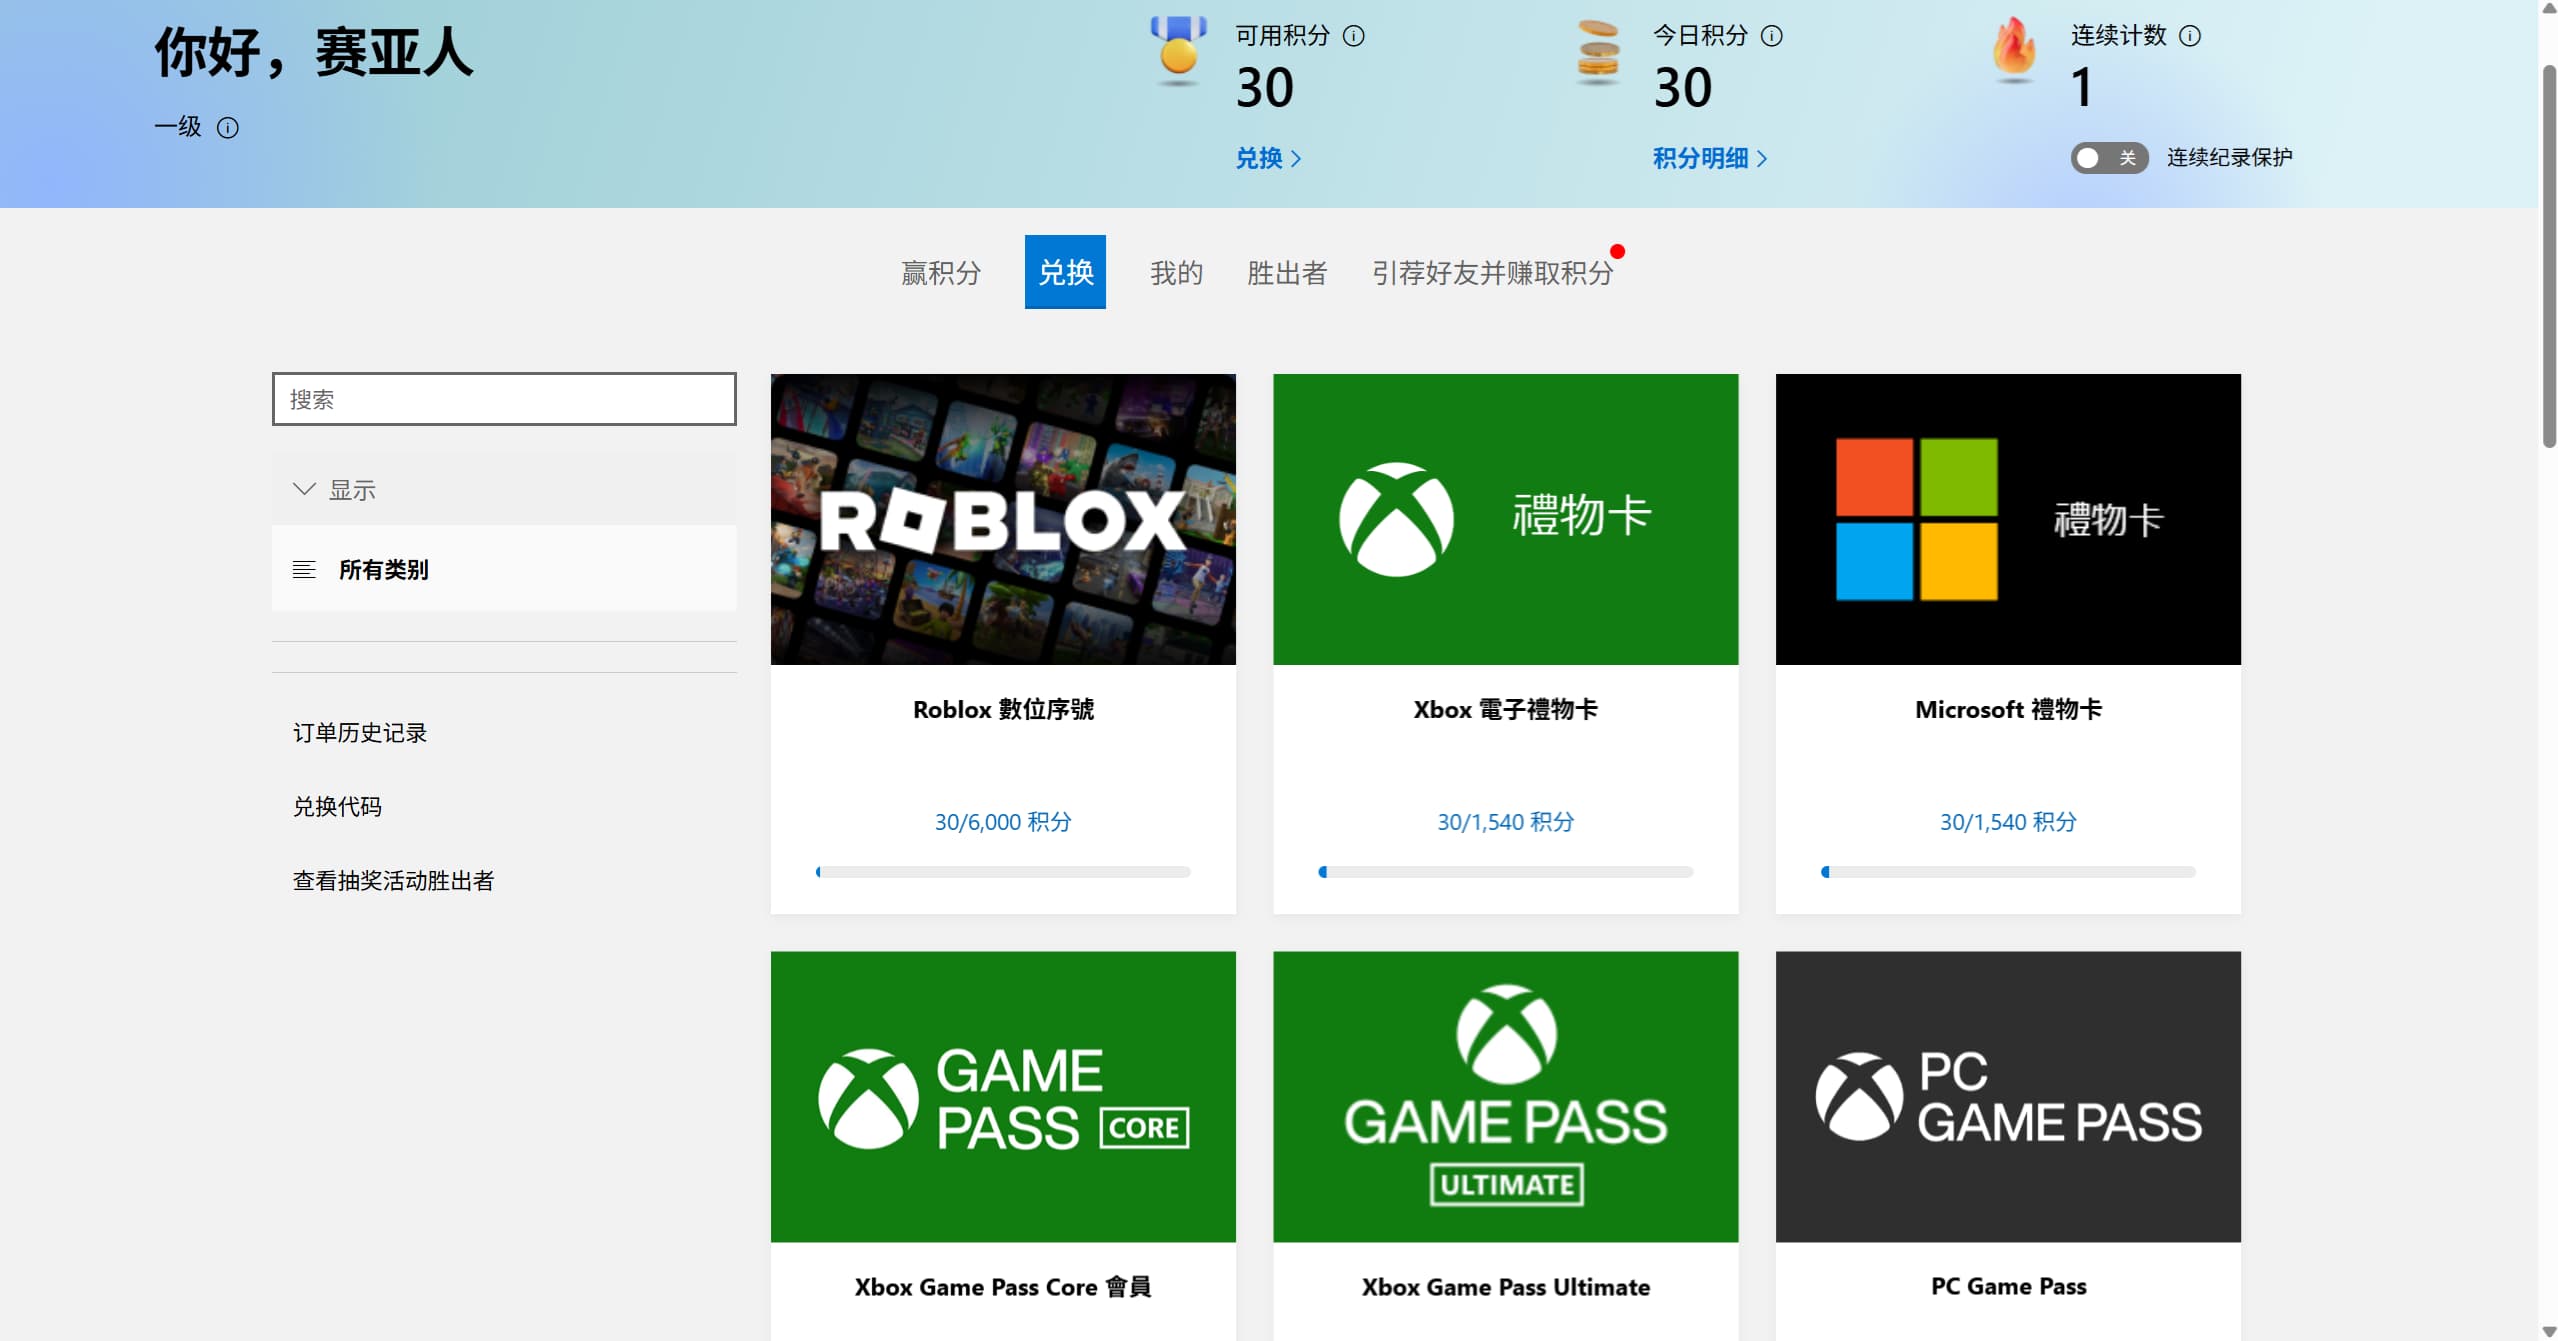The image size is (2558, 1341).
Task: Click the info icon next to 可用积分
Action: (1353, 36)
